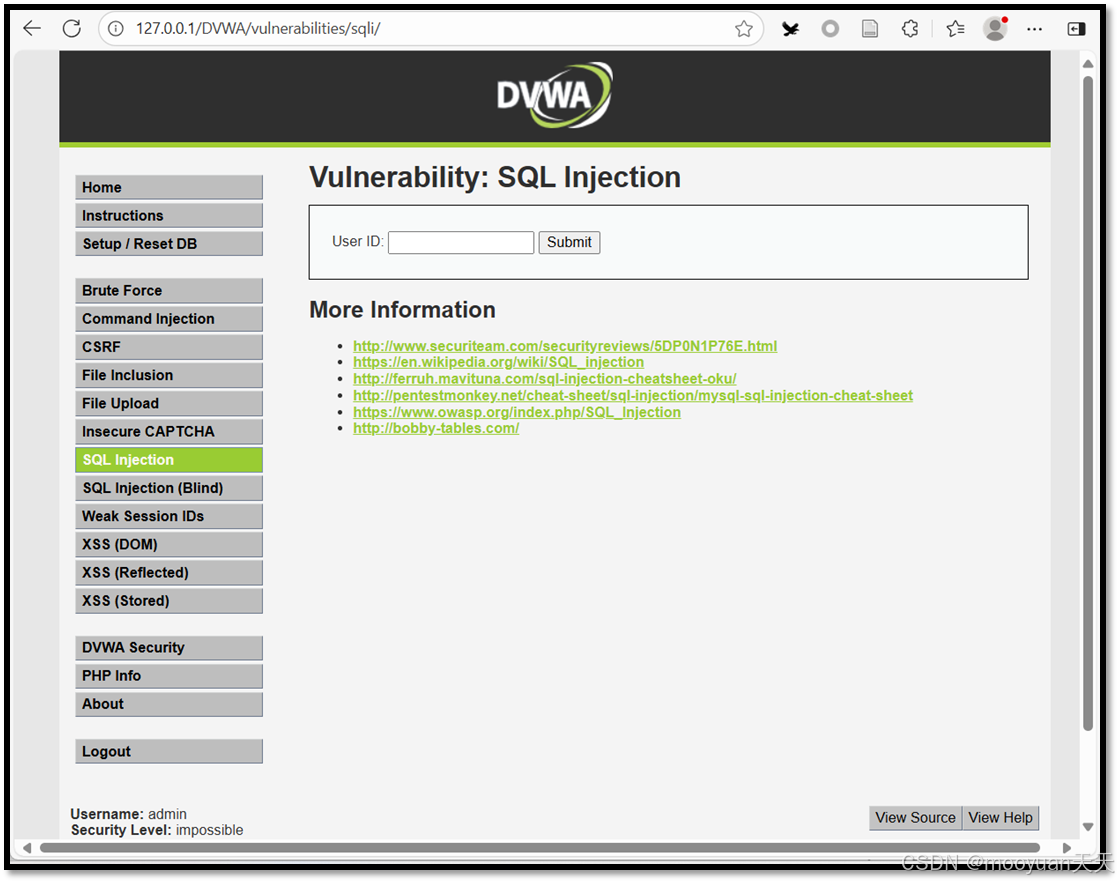Click the View Help button
This screenshot has width=1119, height=883.
click(x=1001, y=817)
